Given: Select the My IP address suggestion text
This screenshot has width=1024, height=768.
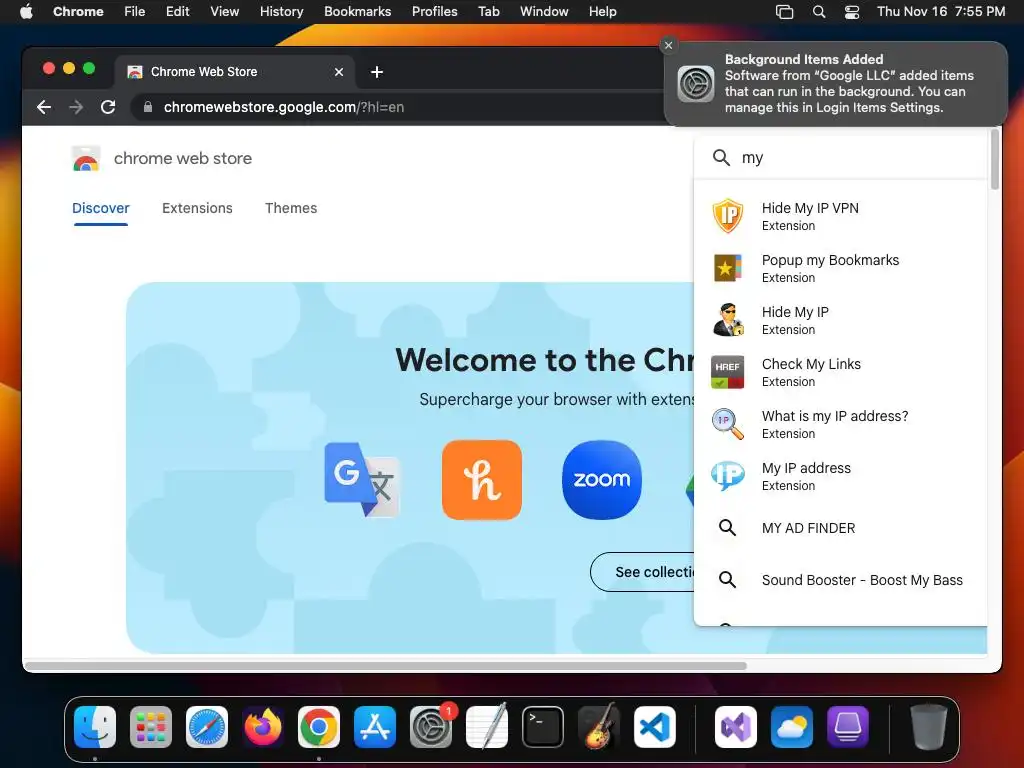Looking at the screenshot, I should point(806,468).
